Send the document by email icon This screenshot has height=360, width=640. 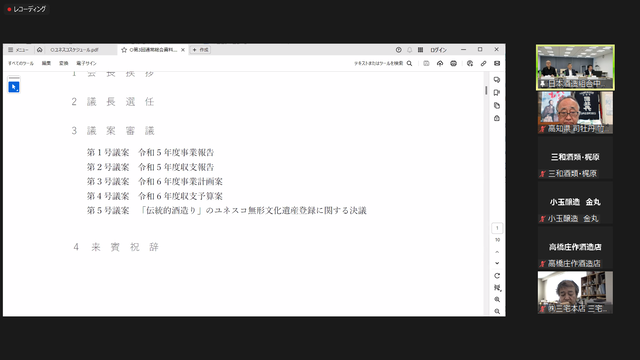(497, 63)
